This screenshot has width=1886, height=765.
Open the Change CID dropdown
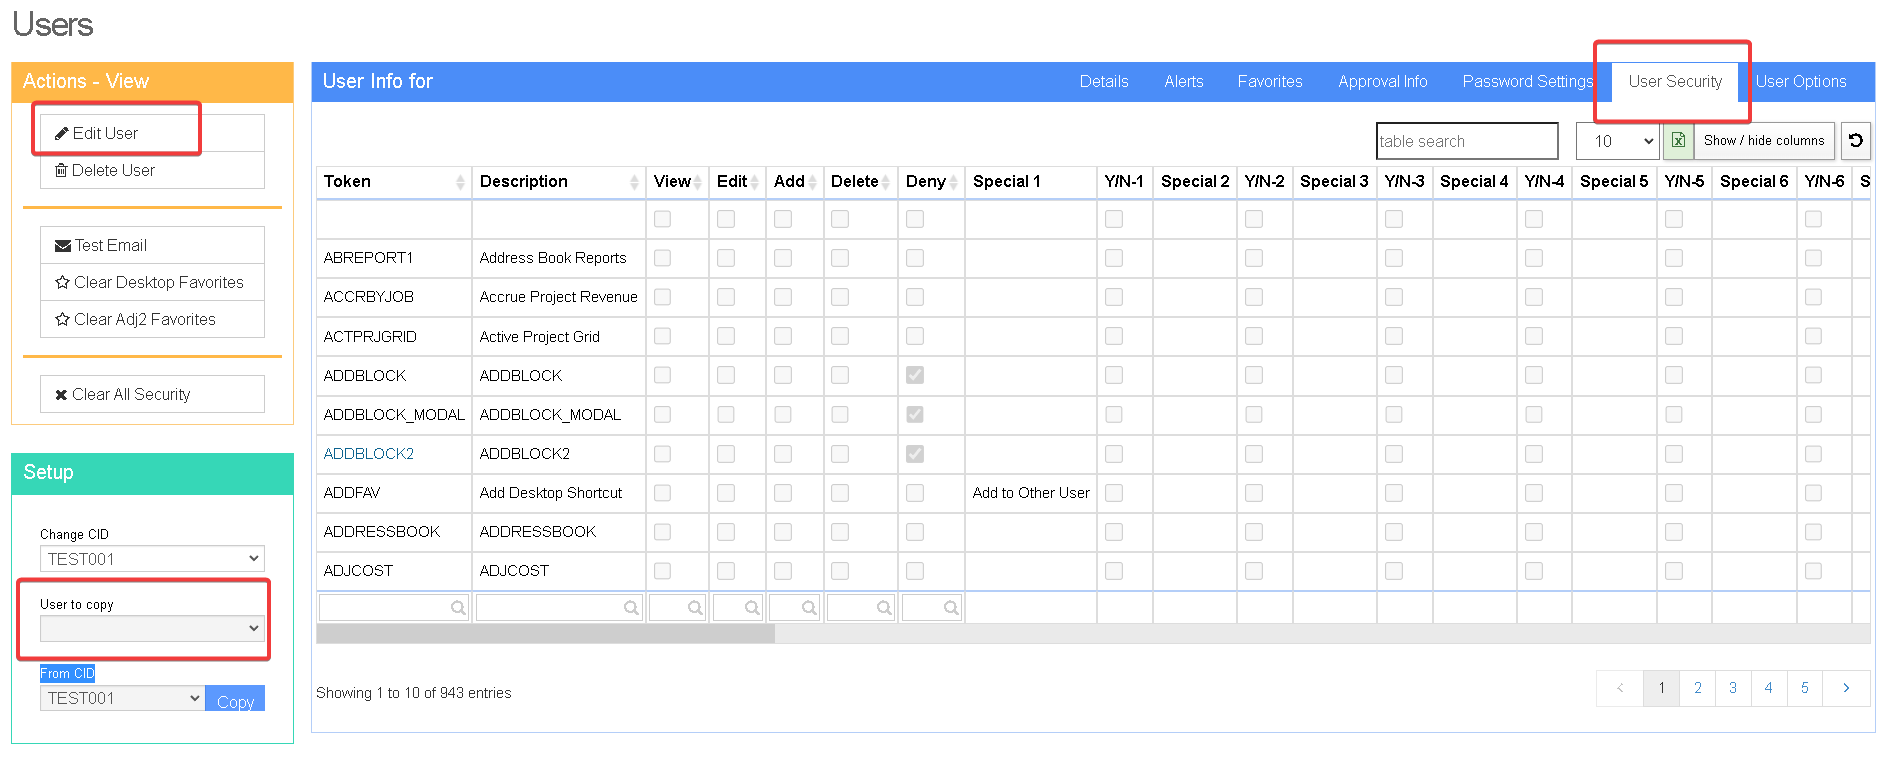(152, 559)
